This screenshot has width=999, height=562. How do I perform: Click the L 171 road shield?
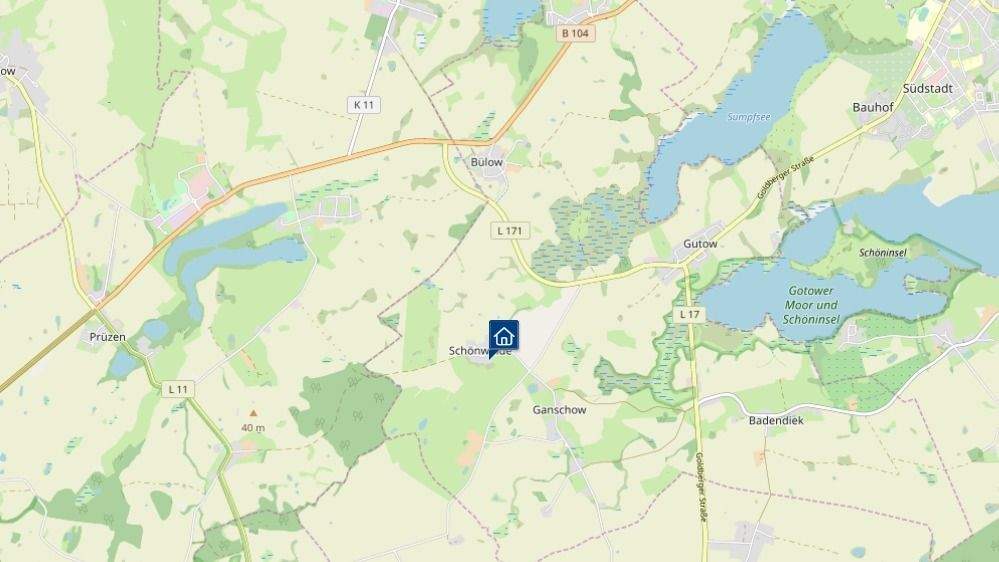coord(510,231)
